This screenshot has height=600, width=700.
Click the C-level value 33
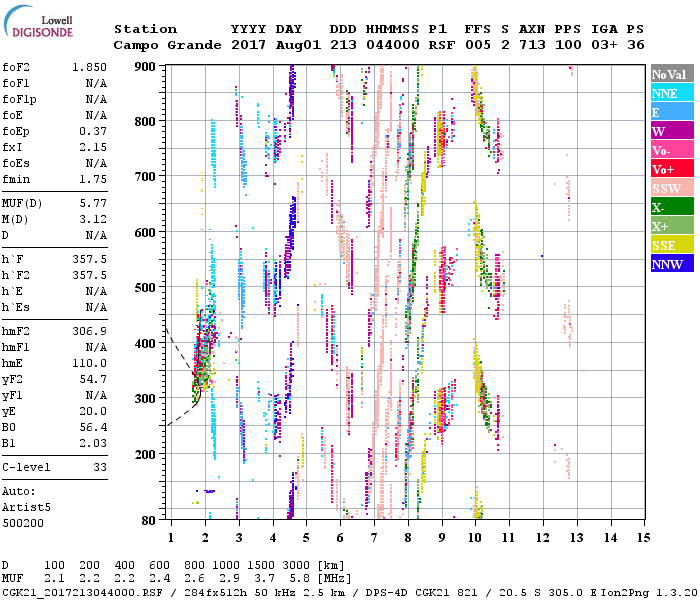[x=100, y=468]
